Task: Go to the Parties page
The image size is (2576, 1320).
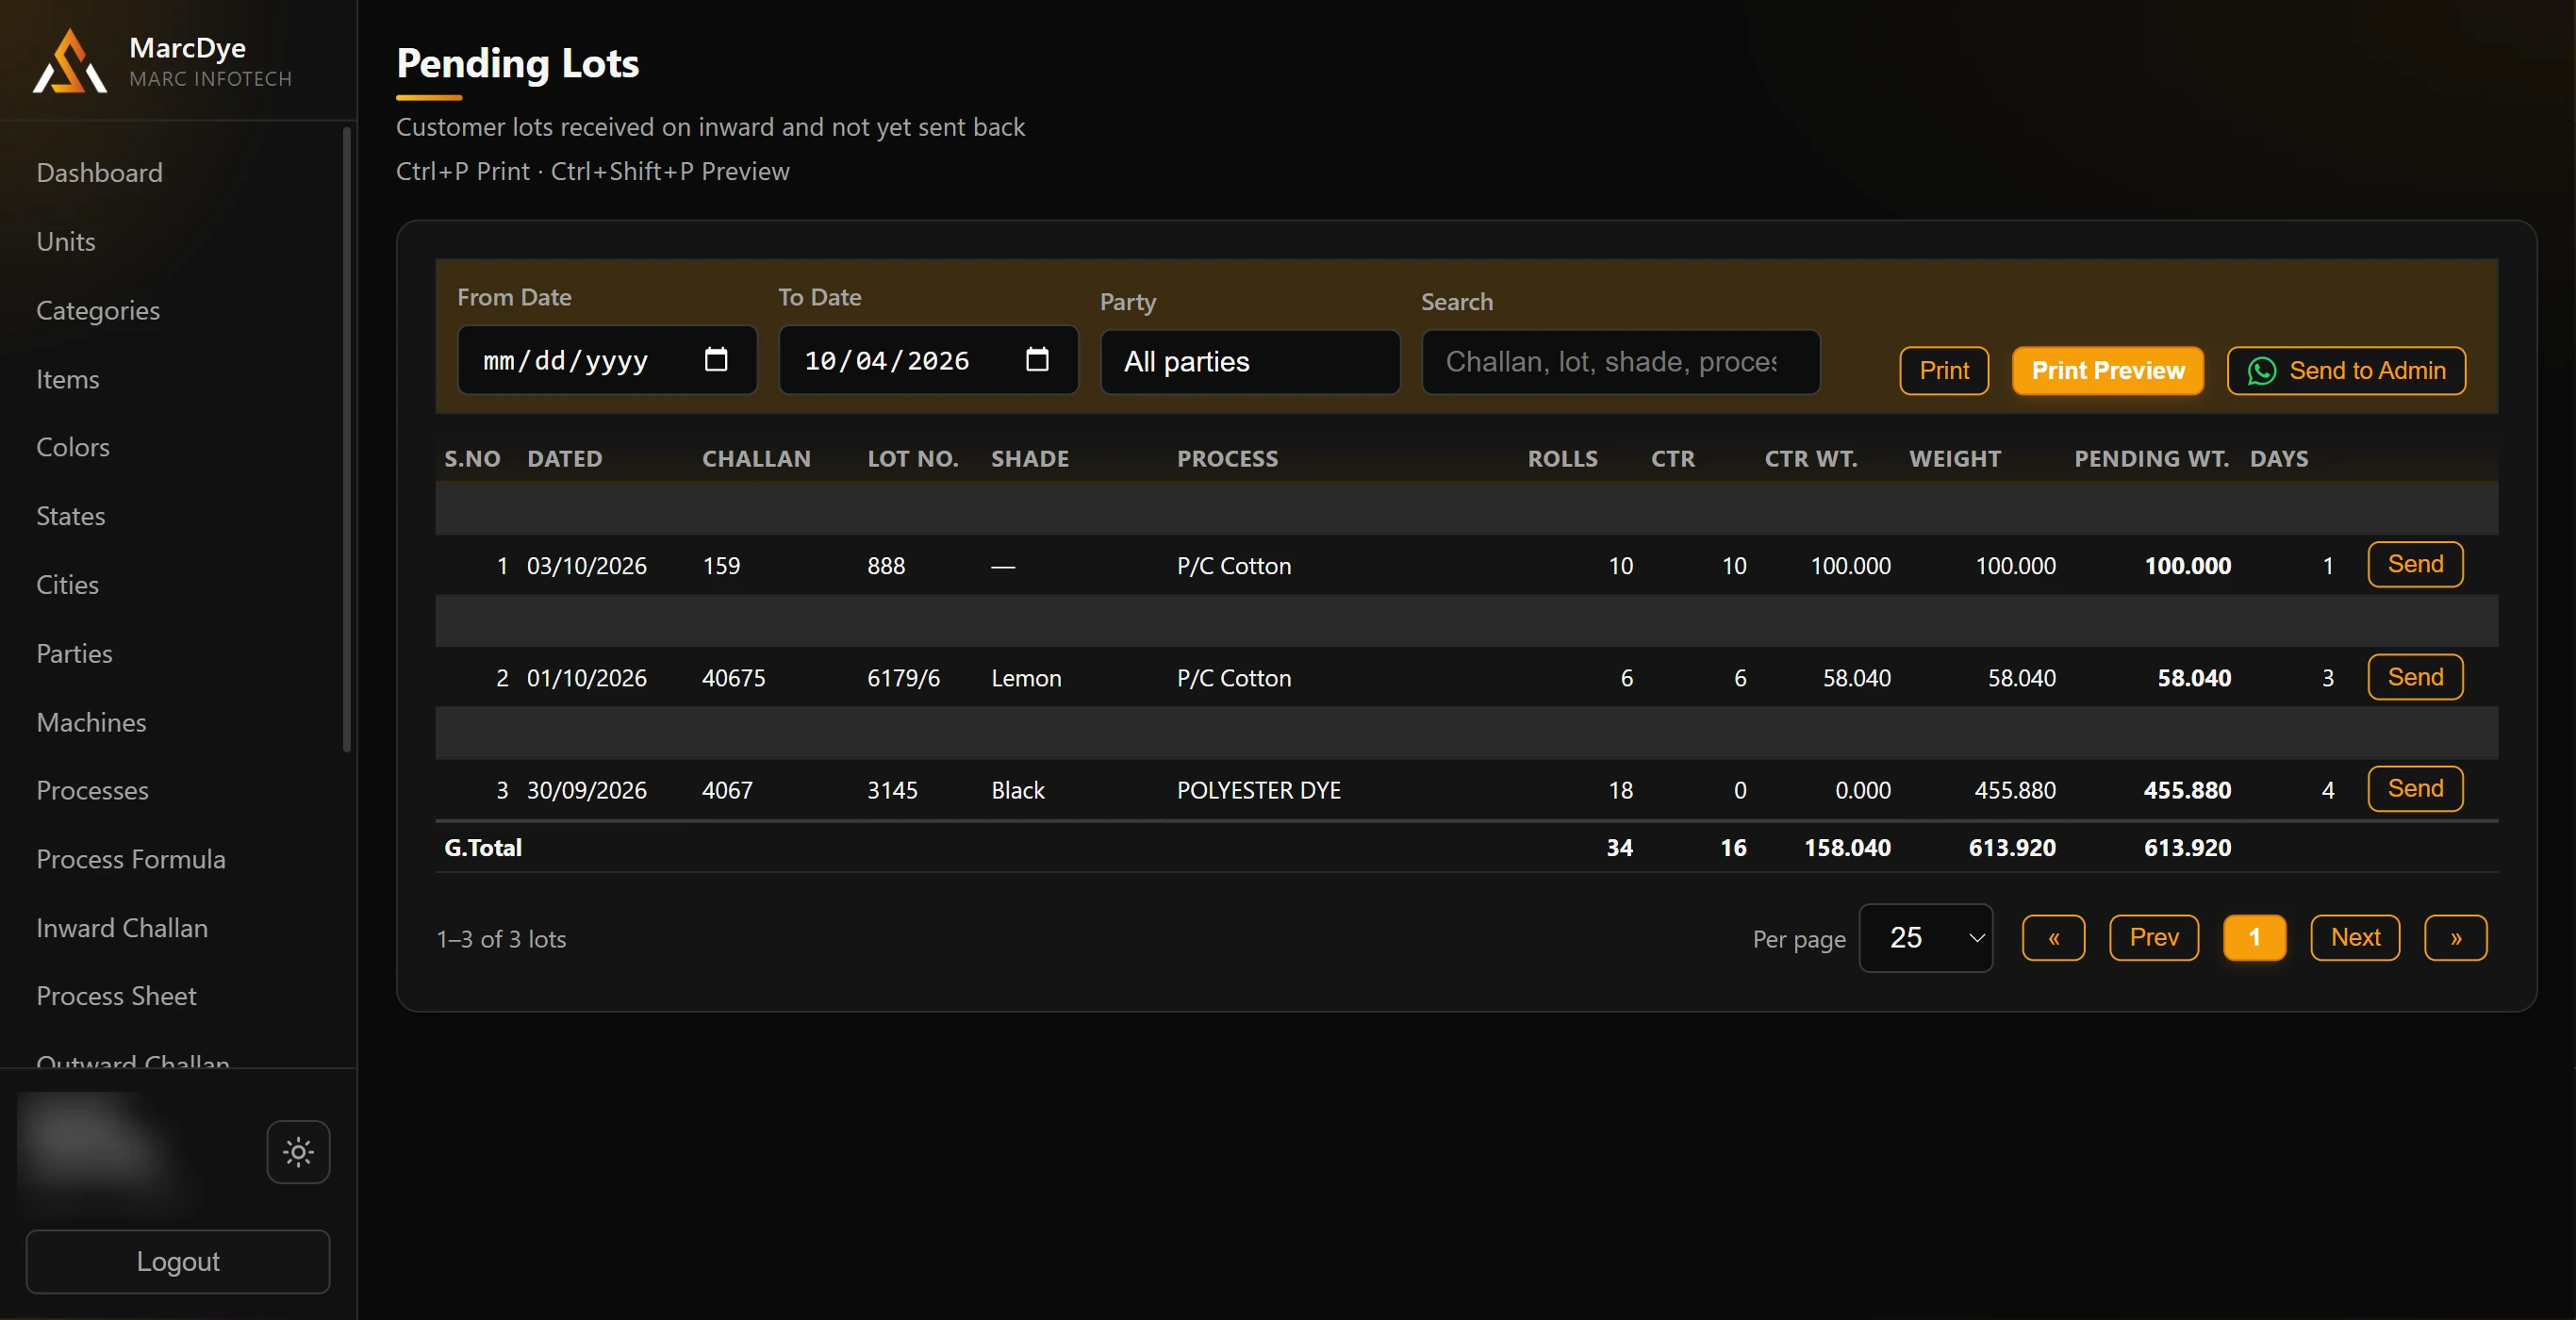Action: pyautogui.click(x=75, y=654)
